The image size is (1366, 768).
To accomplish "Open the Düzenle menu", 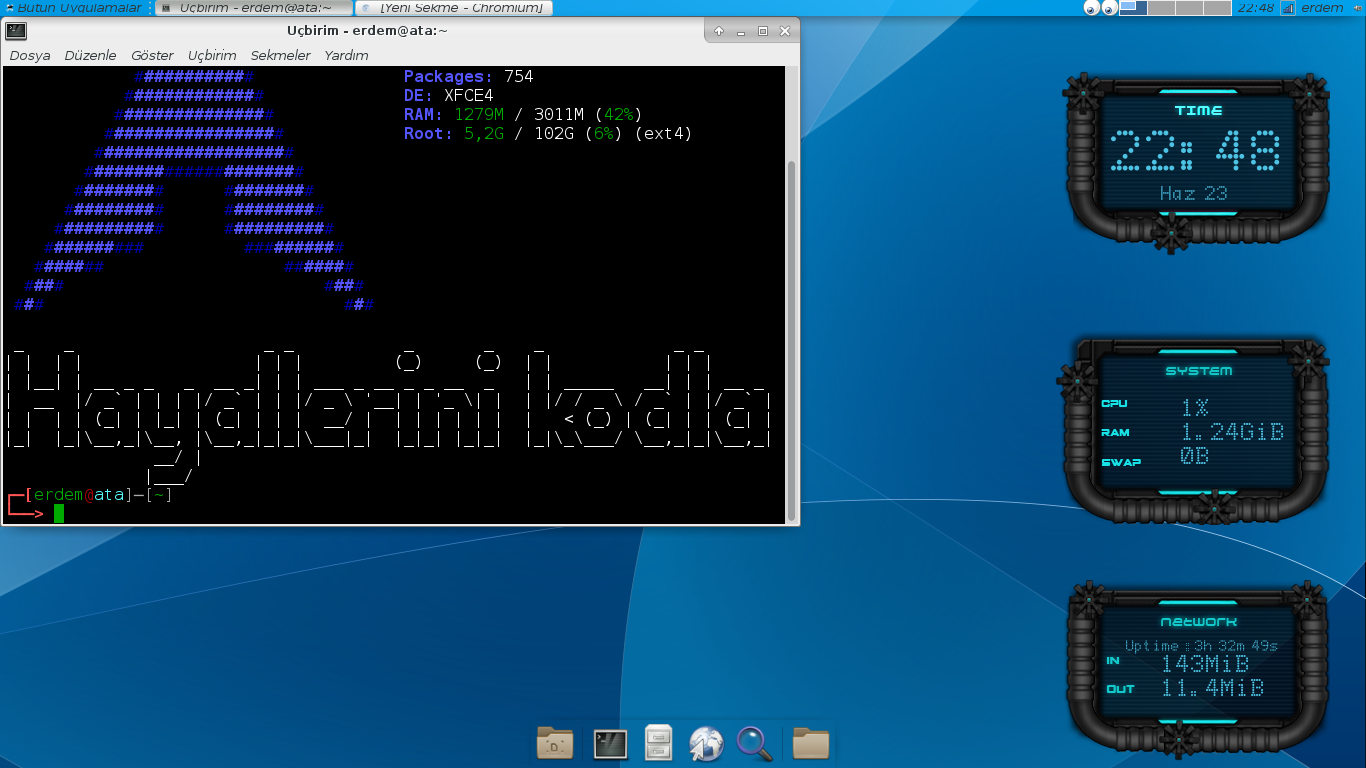I will pos(90,55).
